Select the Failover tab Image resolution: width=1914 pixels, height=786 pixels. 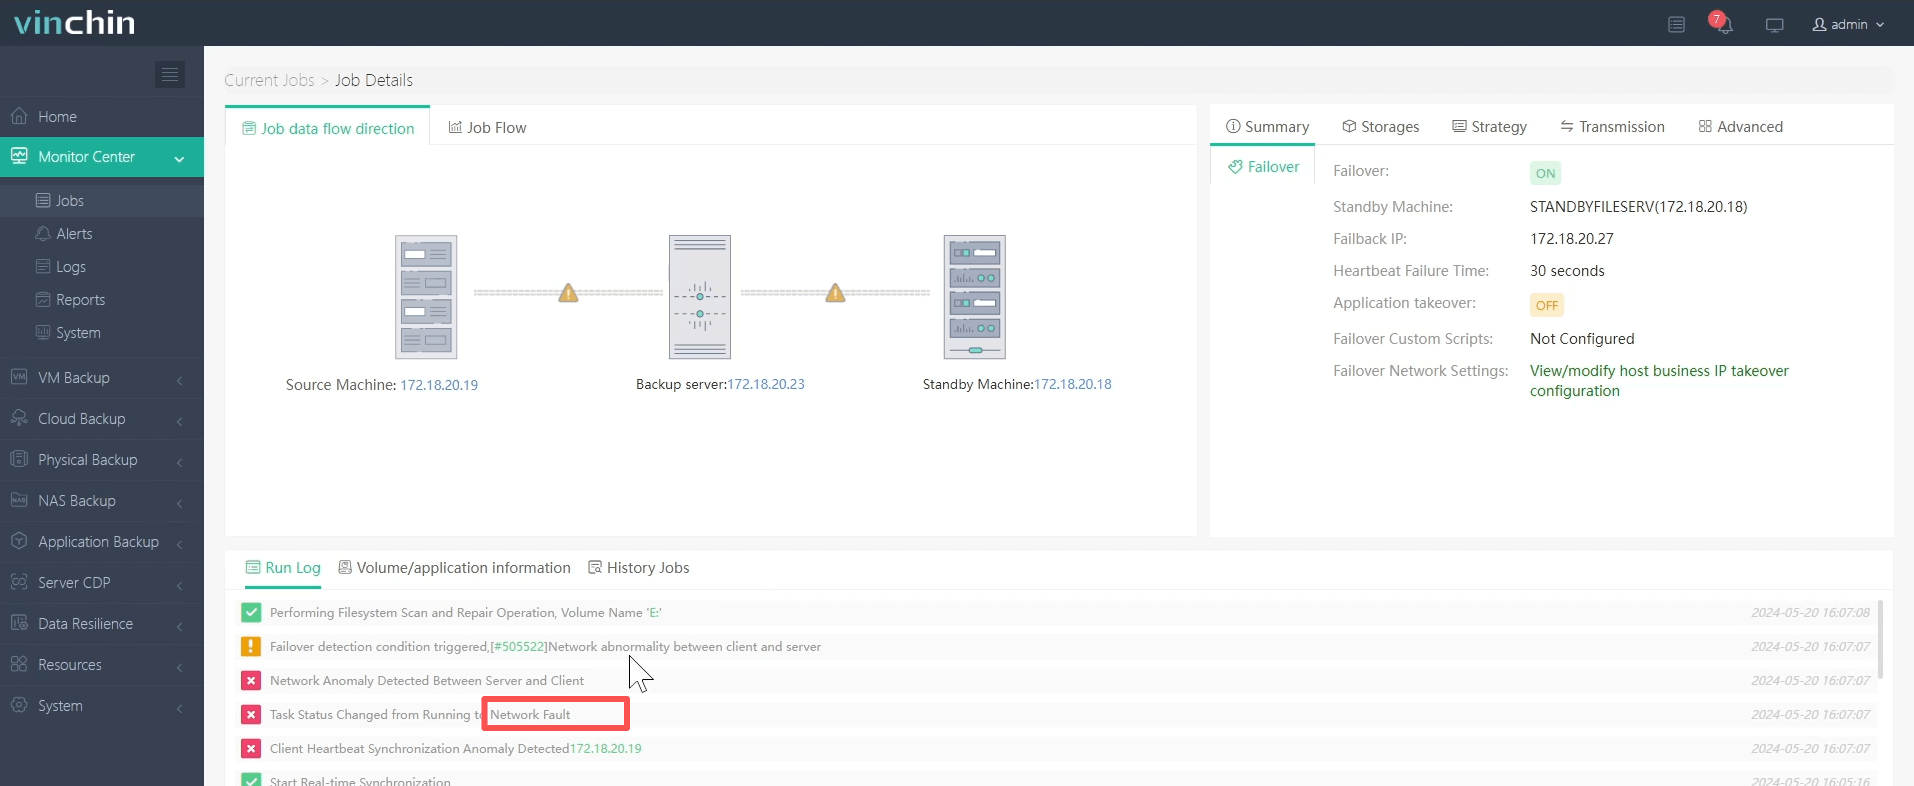(1263, 167)
